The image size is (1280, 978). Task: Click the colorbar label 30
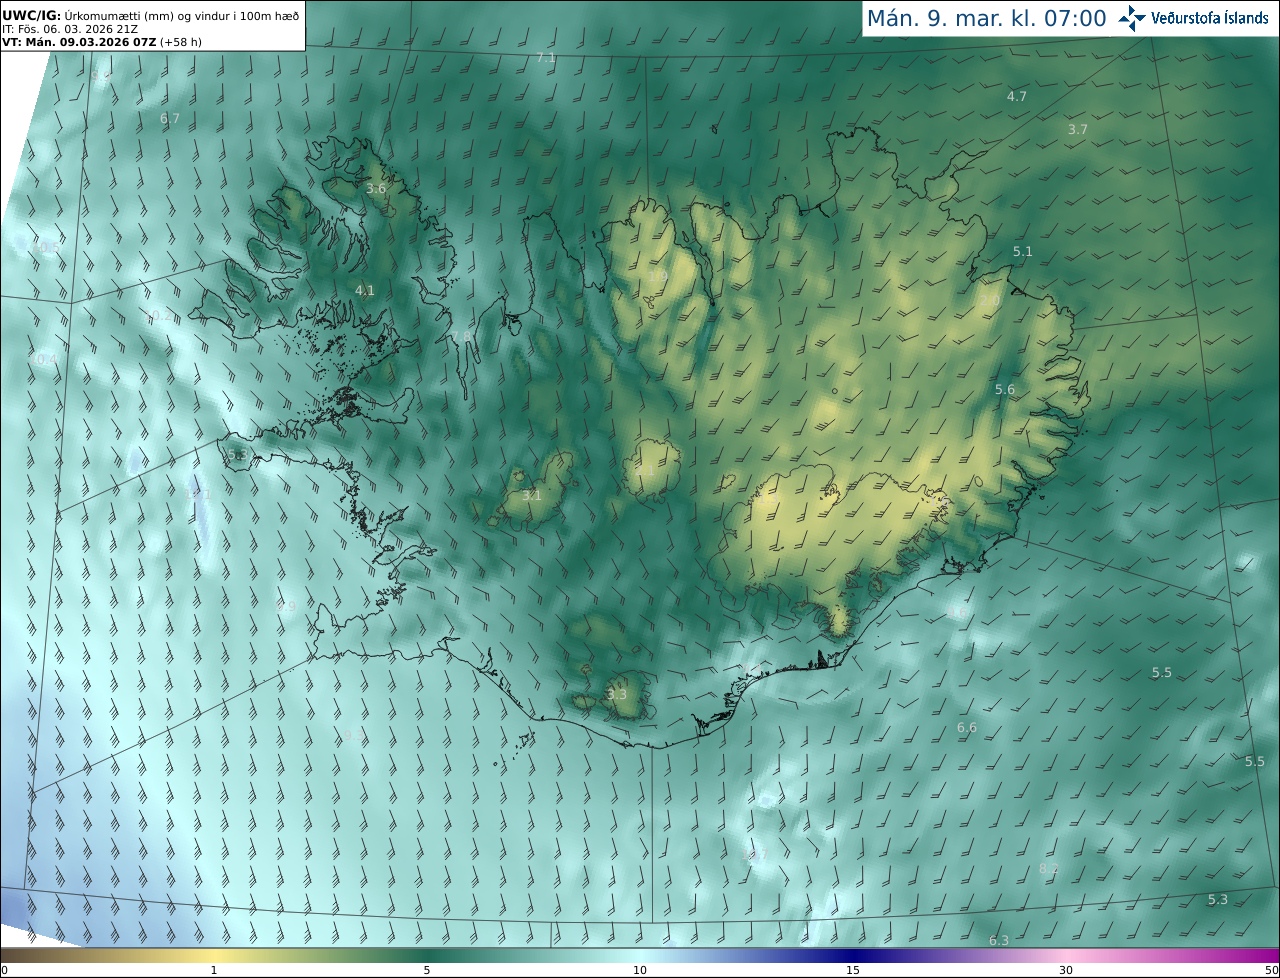pos(1066,970)
